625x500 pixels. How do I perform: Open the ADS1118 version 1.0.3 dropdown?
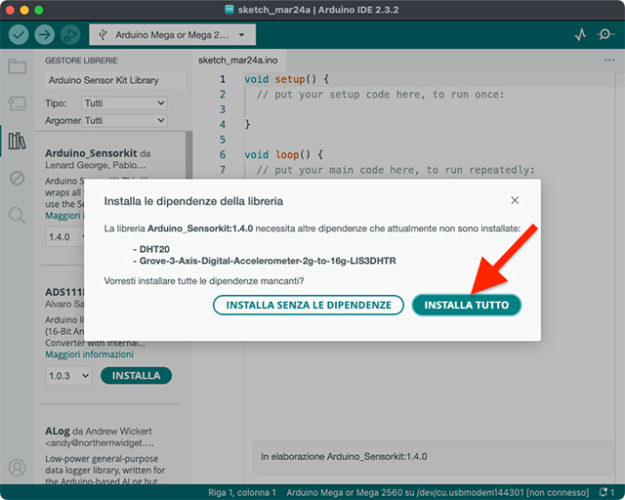[x=69, y=376]
